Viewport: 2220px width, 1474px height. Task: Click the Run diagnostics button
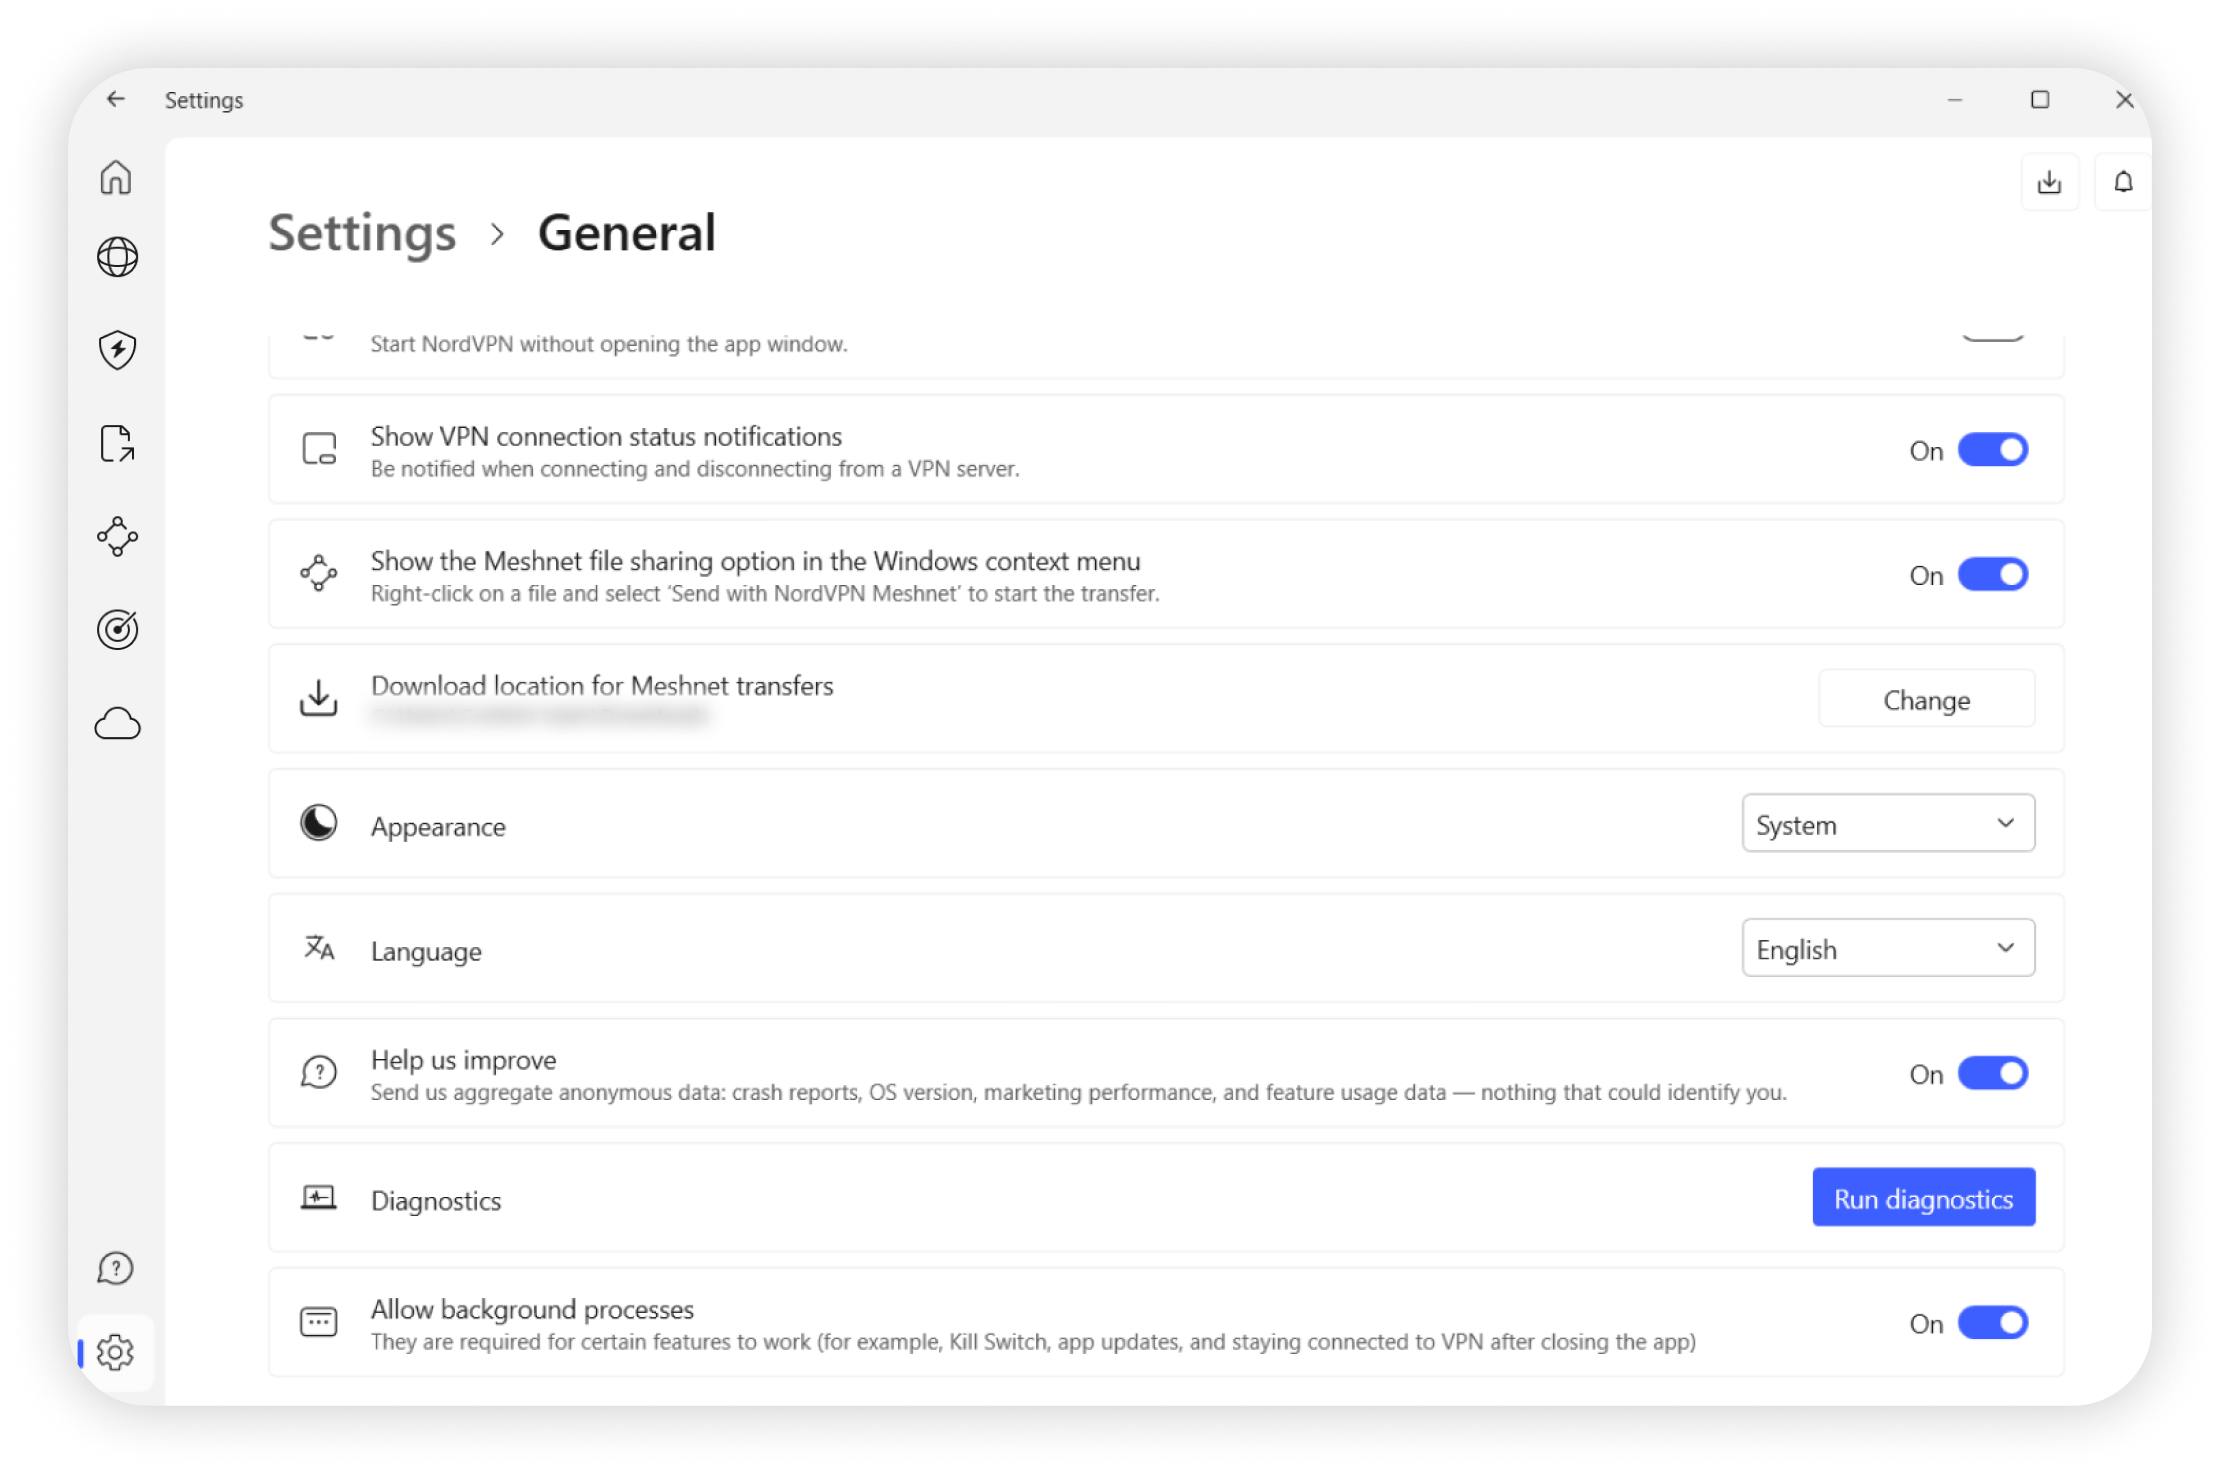pyautogui.click(x=1923, y=1198)
